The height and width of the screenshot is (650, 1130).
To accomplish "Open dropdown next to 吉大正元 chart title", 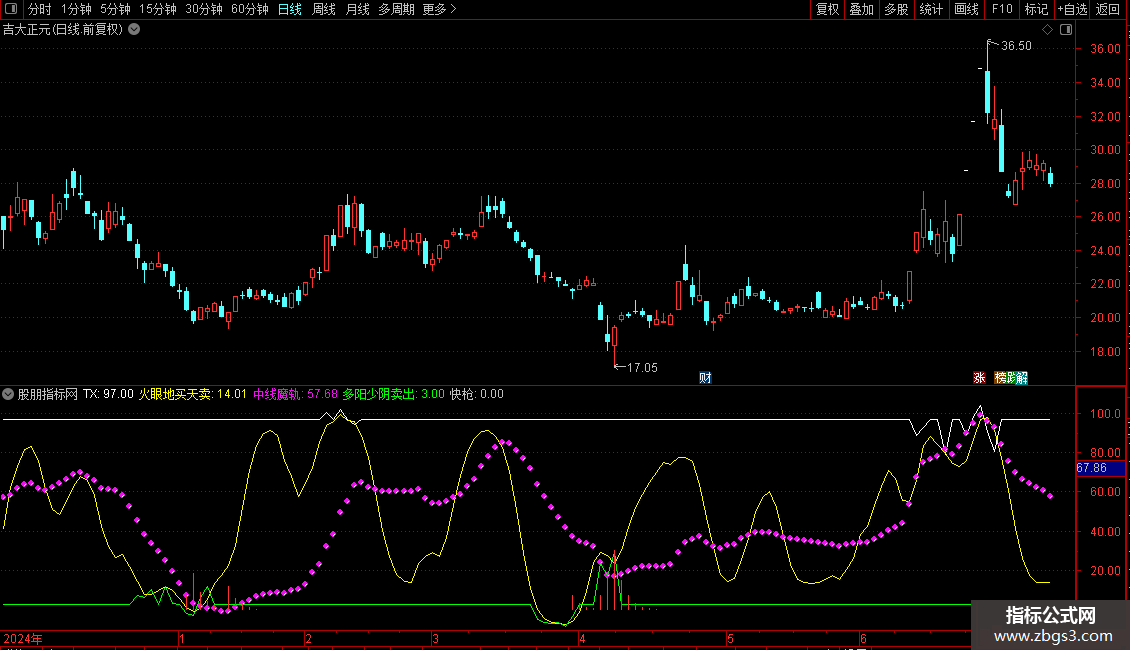I will point(134,30).
